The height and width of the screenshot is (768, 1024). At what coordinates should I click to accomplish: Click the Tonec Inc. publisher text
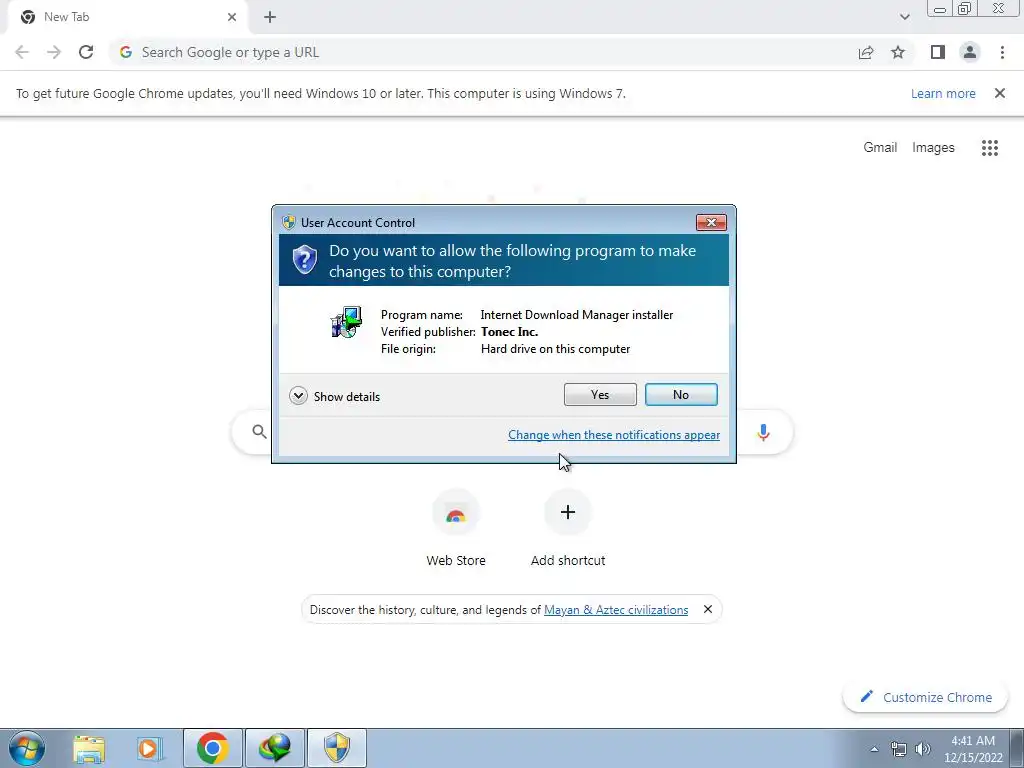point(509,332)
